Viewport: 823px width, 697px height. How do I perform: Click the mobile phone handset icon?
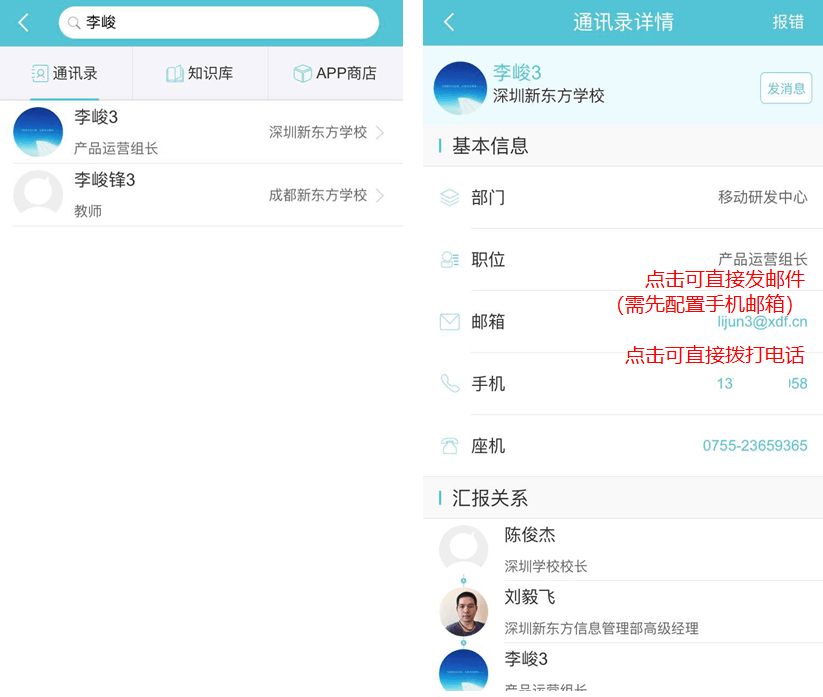[449, 384]
